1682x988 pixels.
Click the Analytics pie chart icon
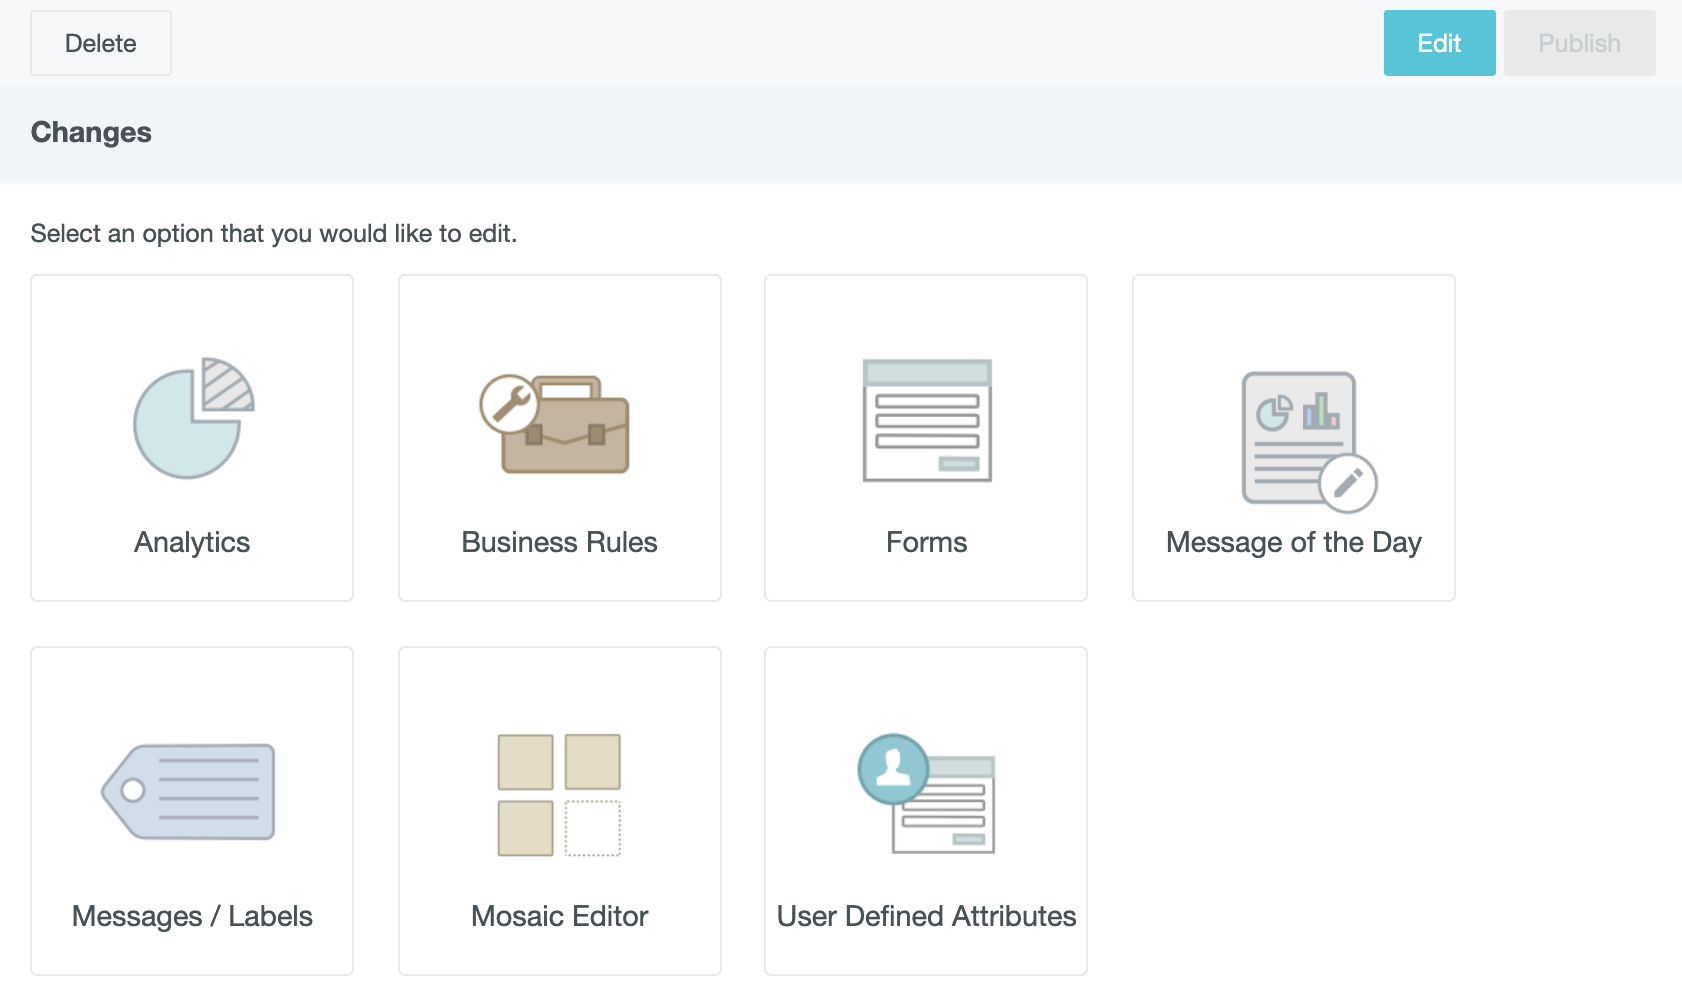tap(192, 418)
